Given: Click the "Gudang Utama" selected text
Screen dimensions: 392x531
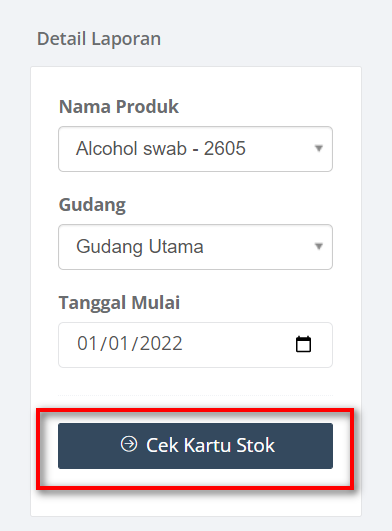Looking at the screenshot, I should pos(140,247).
